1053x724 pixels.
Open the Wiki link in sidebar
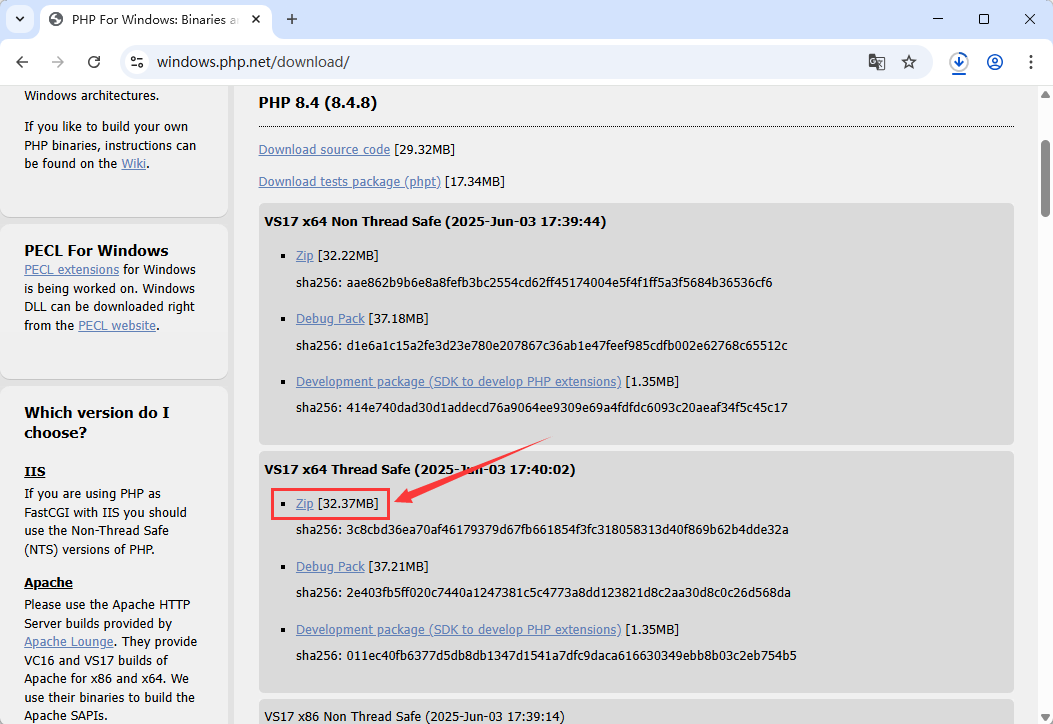pos(134,164)
